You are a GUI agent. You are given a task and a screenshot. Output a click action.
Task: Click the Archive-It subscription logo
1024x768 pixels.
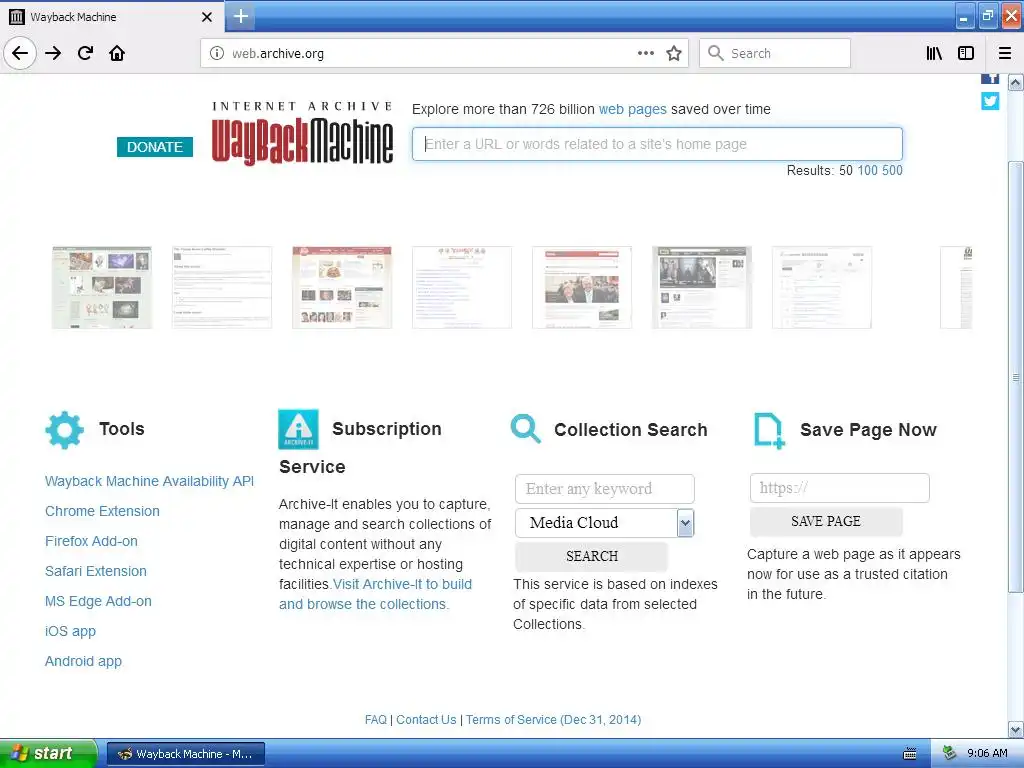(298, 429)
